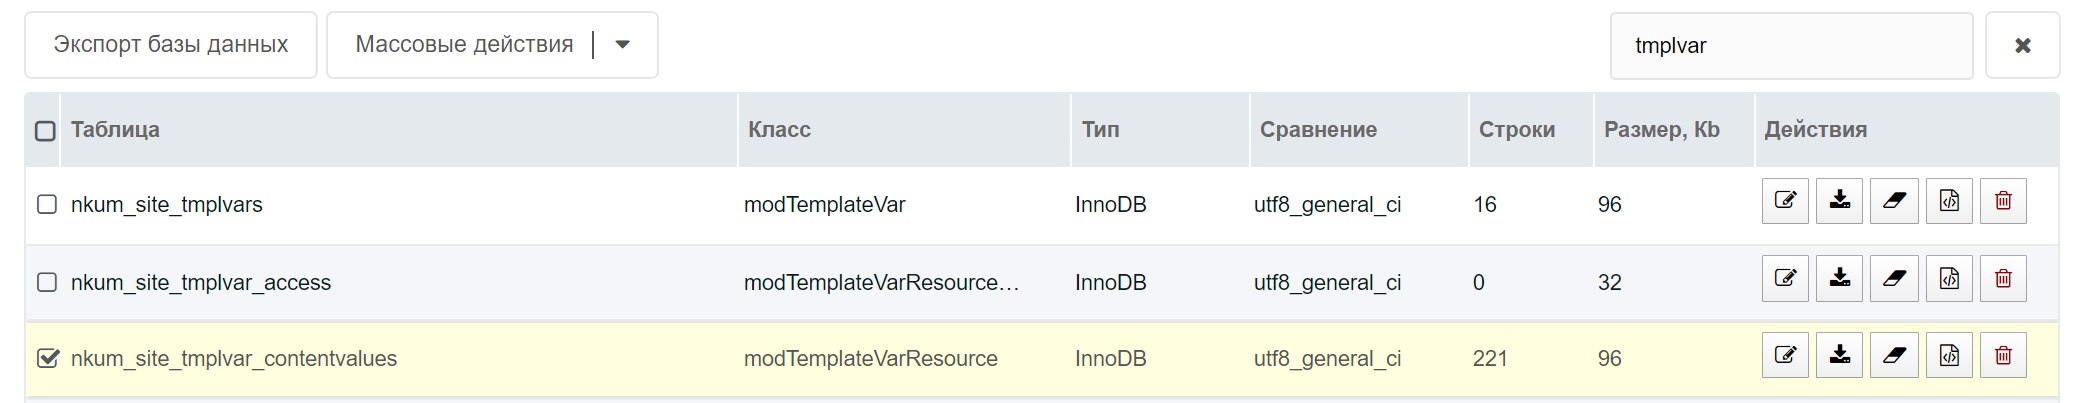Sort by the Строки column header
This screenshot has width=2074, height=403.
click(1517, 130)
